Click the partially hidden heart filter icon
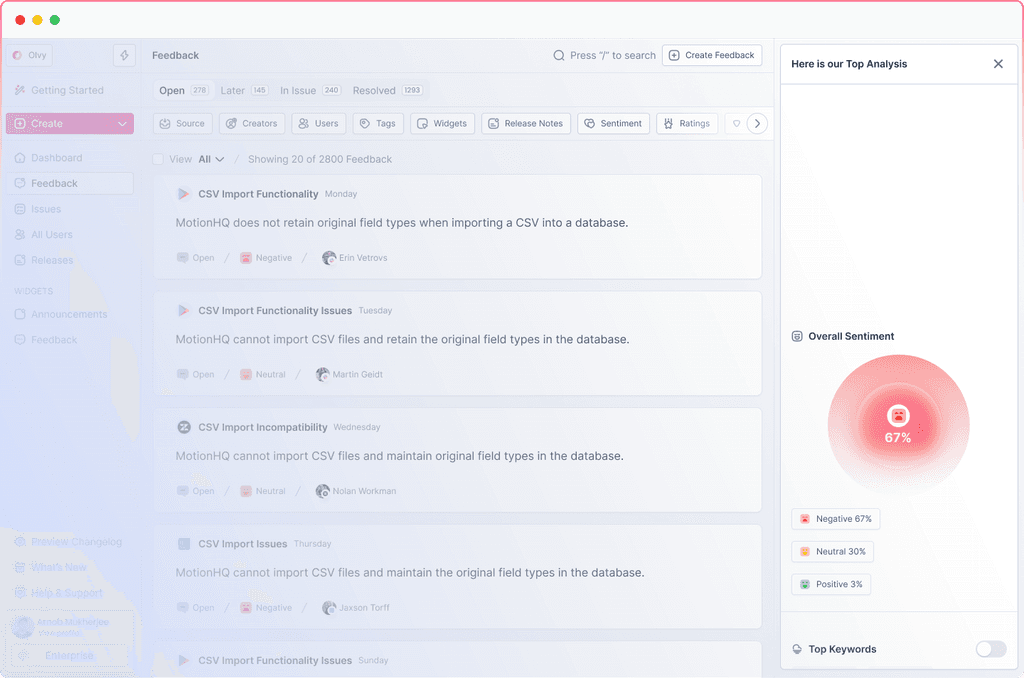 coord(736,123)
